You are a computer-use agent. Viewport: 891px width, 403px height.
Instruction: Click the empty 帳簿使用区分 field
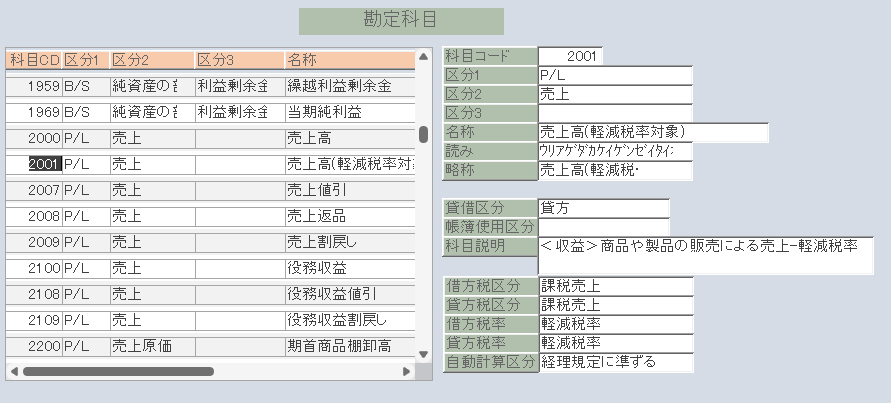click(x=603, y=227)
